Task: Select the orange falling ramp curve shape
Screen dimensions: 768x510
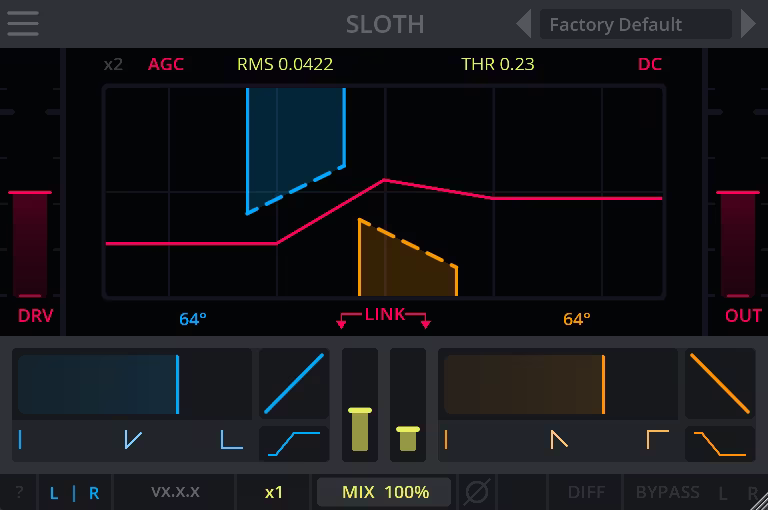Action: [720, 383]
